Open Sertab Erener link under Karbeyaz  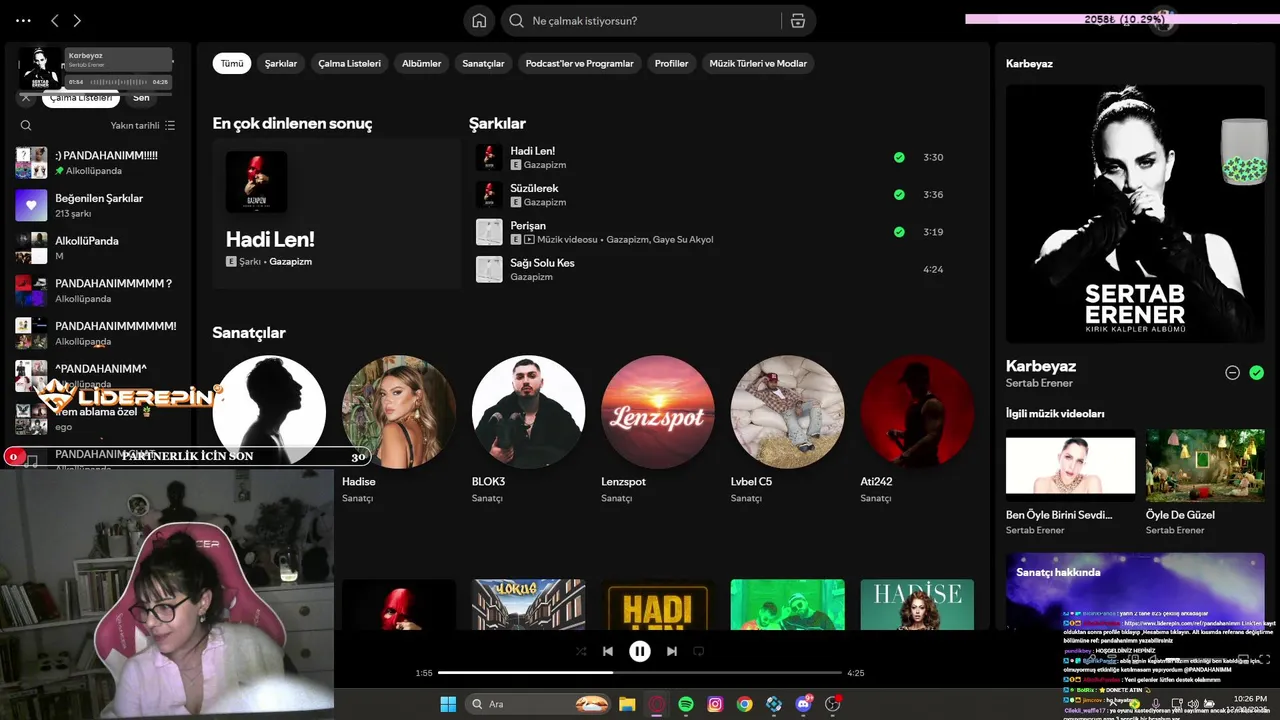[1039, 383]
